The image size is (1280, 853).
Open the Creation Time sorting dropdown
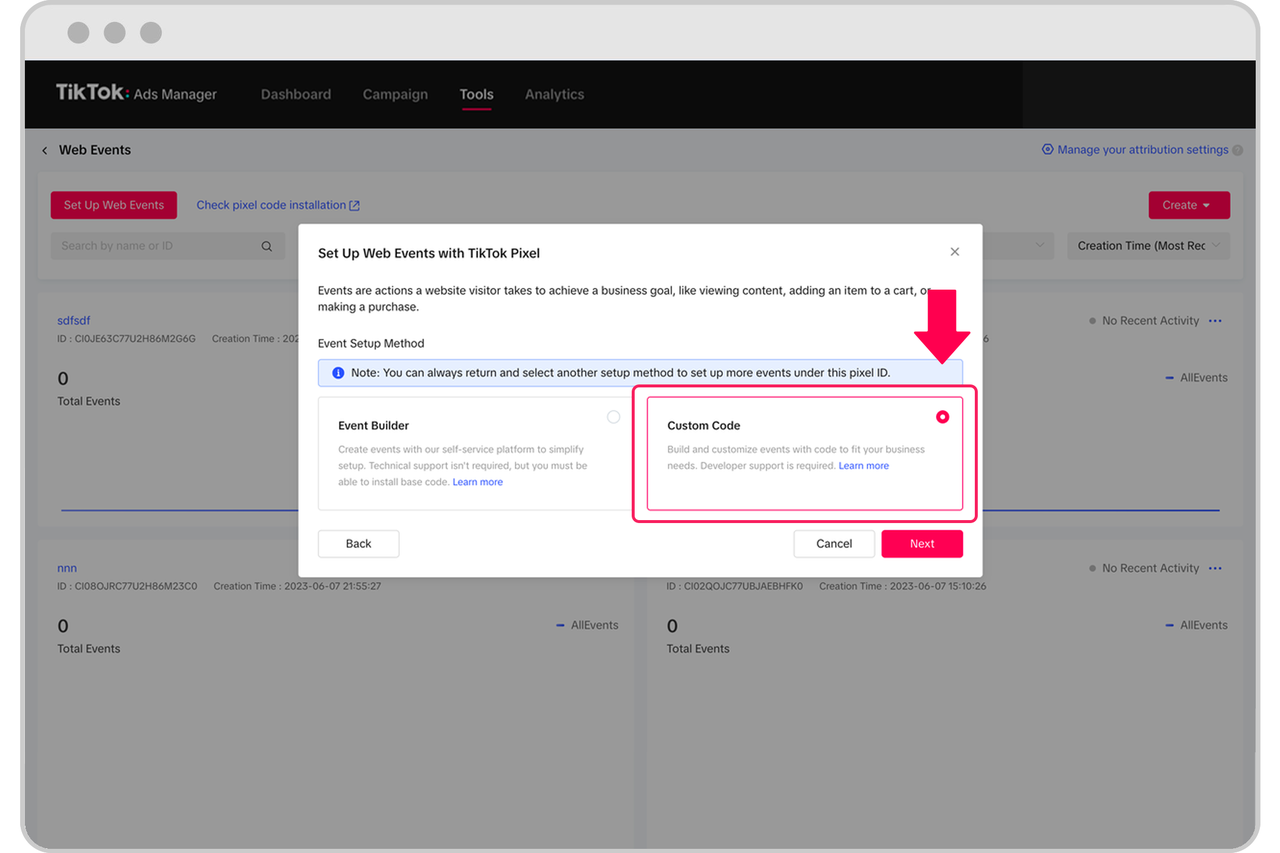[1147, 245]
